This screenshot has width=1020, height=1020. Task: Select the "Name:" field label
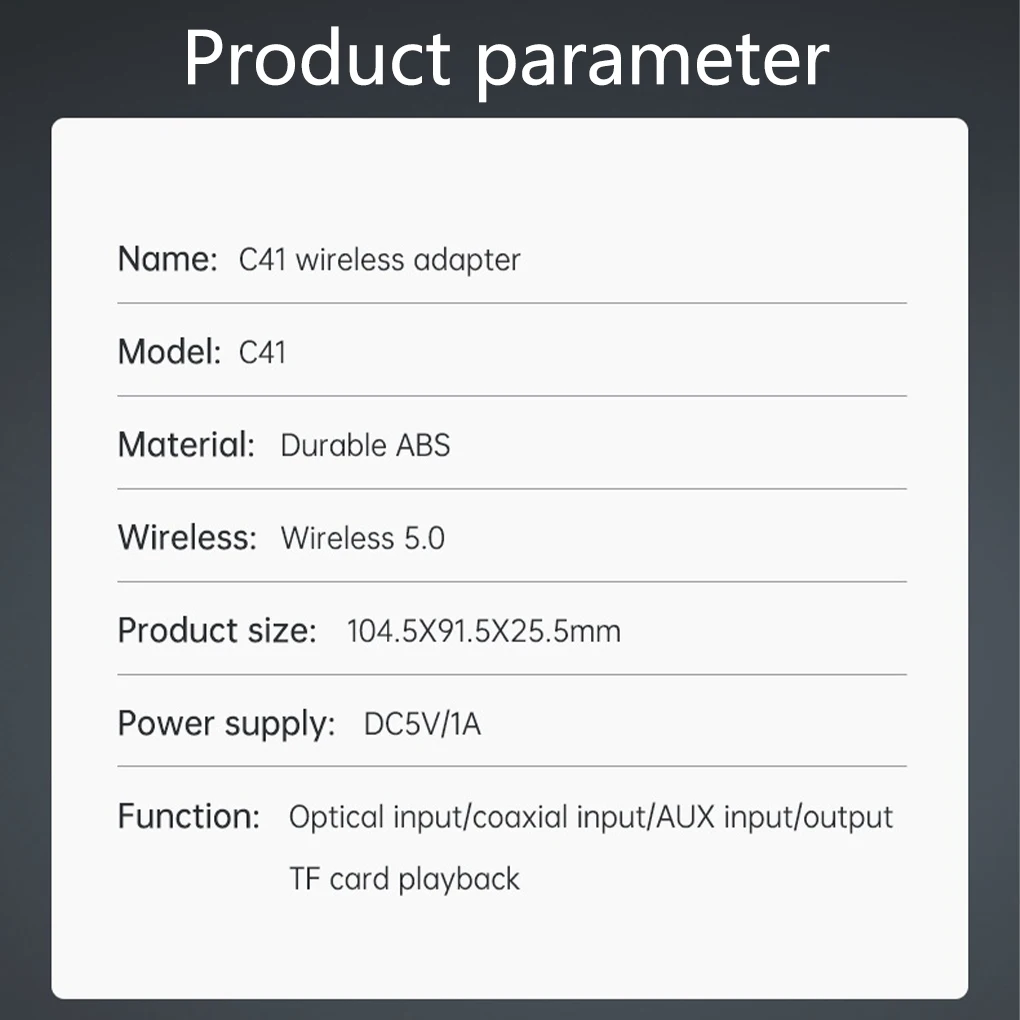pos(167,260)
